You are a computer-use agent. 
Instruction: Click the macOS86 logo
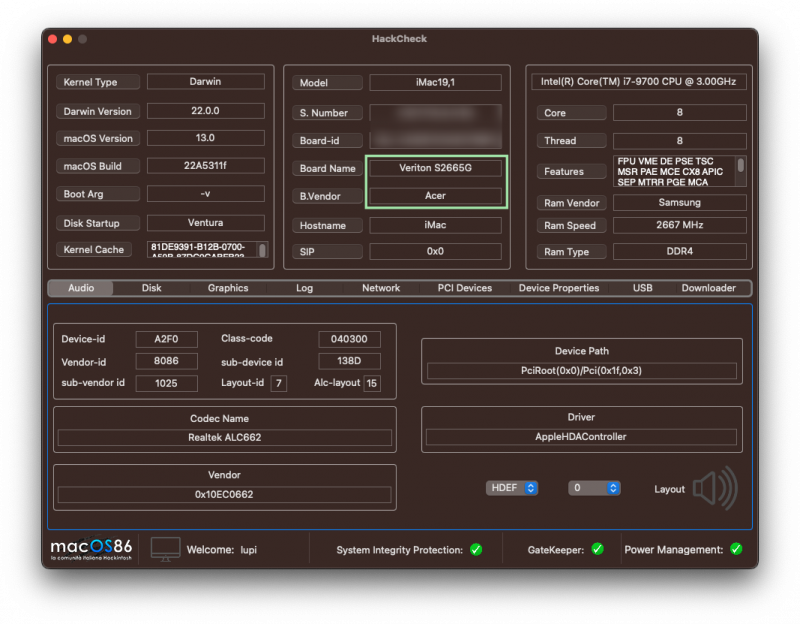coord(91,549)
